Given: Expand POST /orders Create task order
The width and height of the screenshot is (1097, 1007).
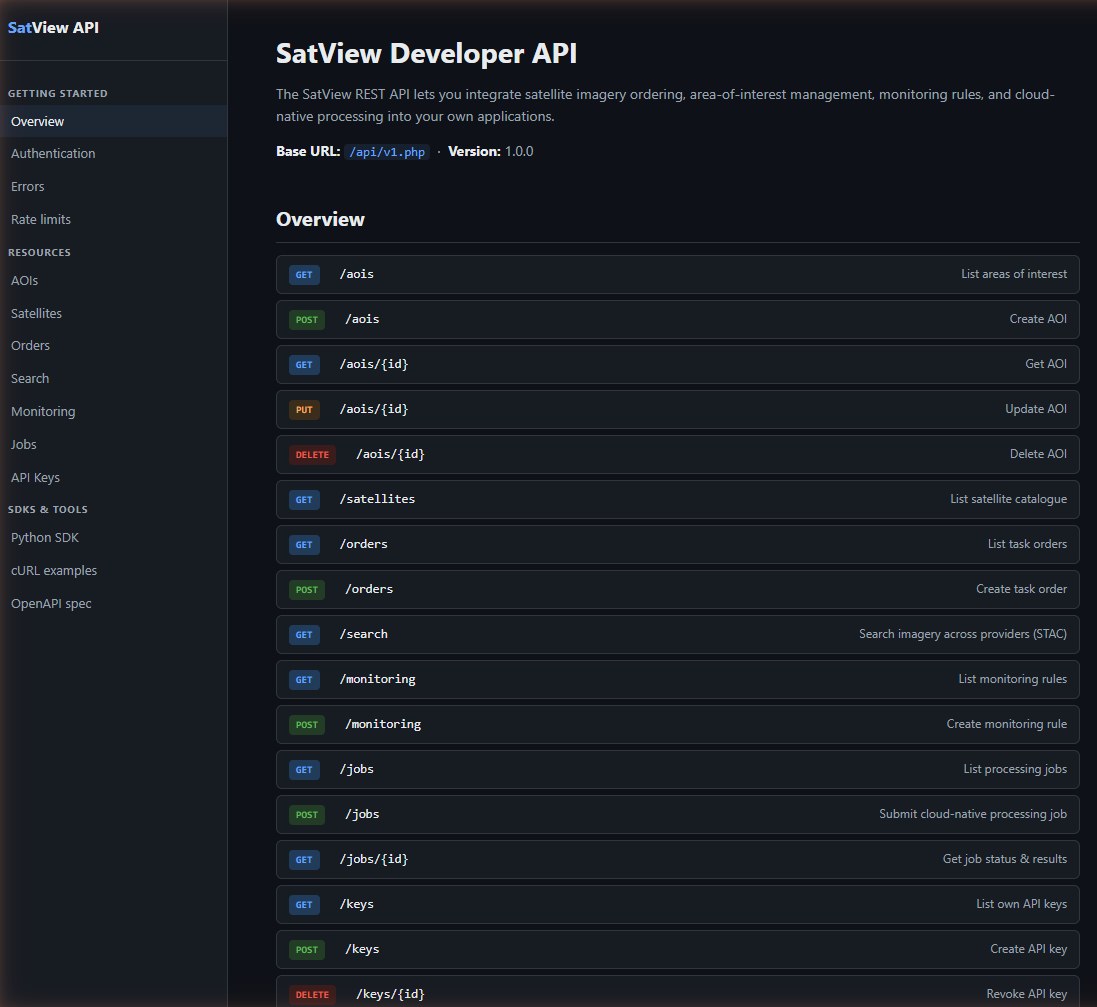Looking at the screenshot, I should pos(677,589).
